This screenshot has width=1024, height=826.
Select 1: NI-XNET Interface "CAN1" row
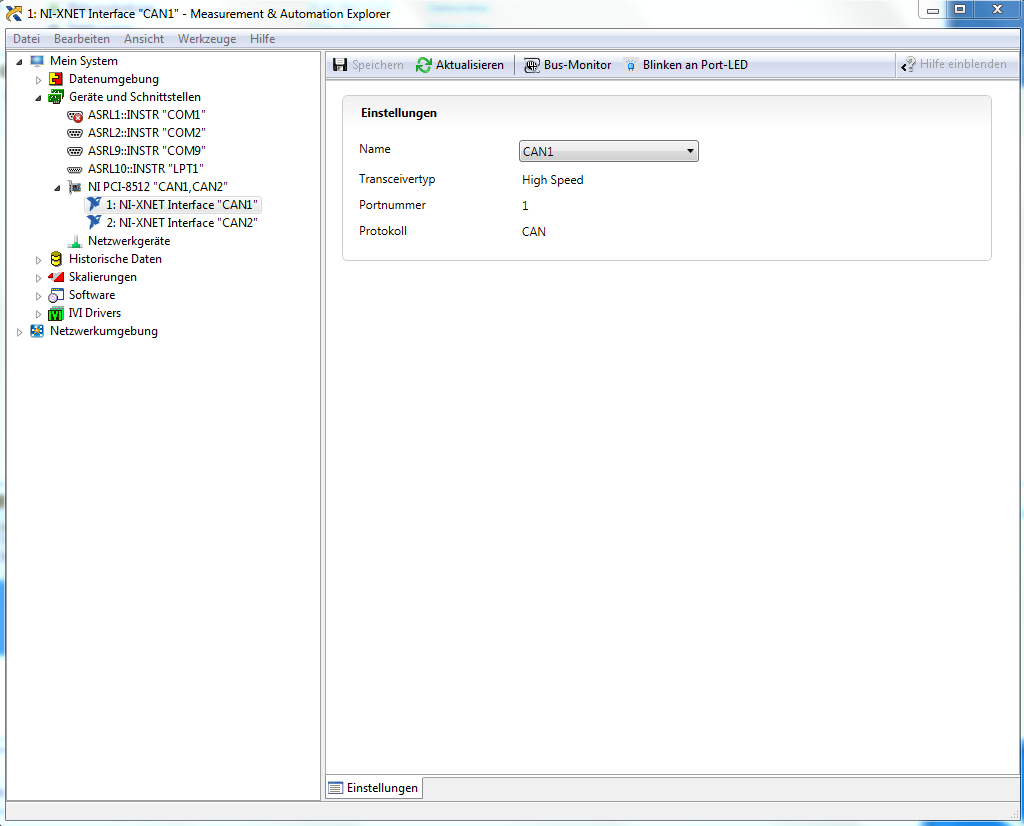pos(182,205)
